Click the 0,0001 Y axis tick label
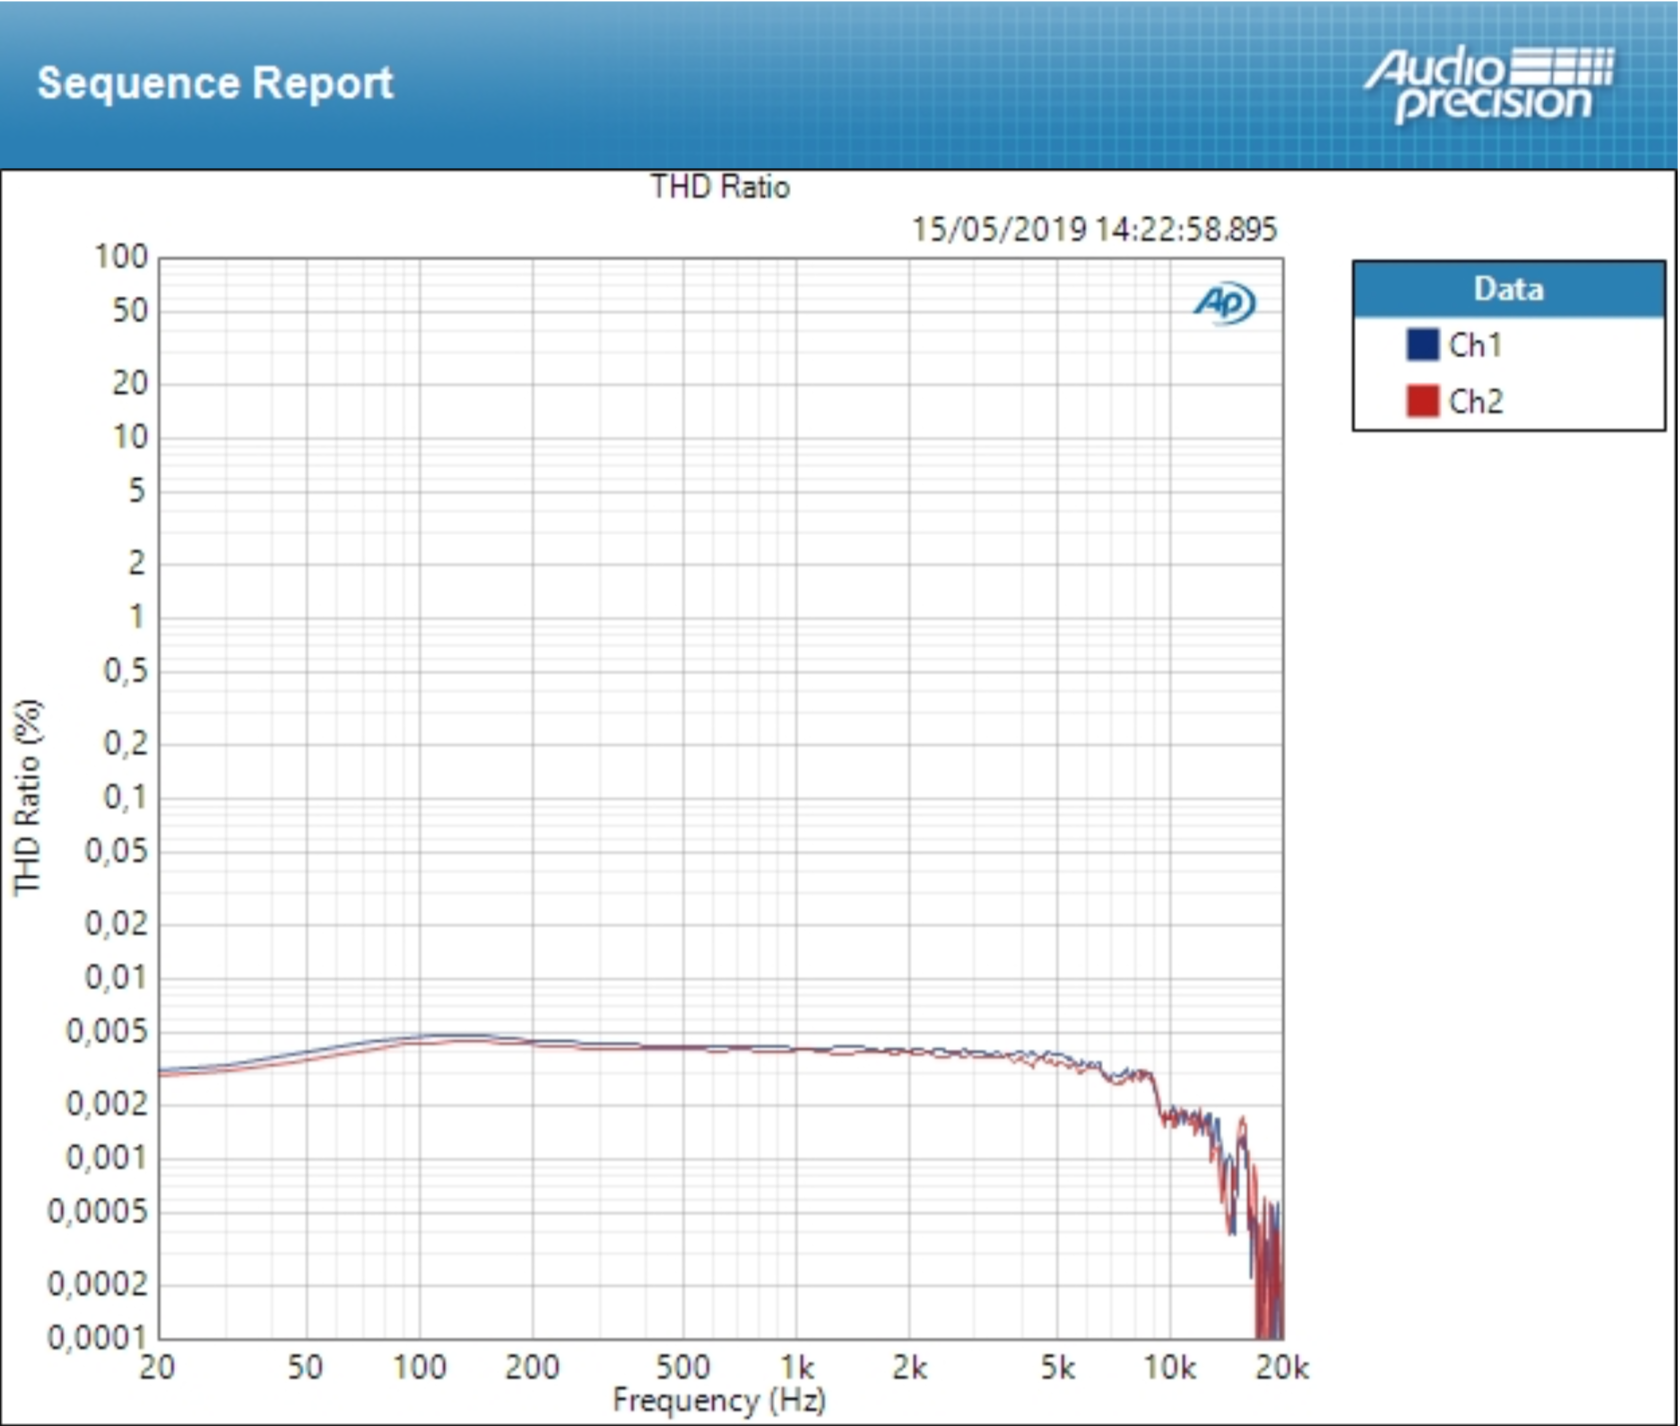The height and width of the screenshot is (1426, 1680). point(98,1337)
